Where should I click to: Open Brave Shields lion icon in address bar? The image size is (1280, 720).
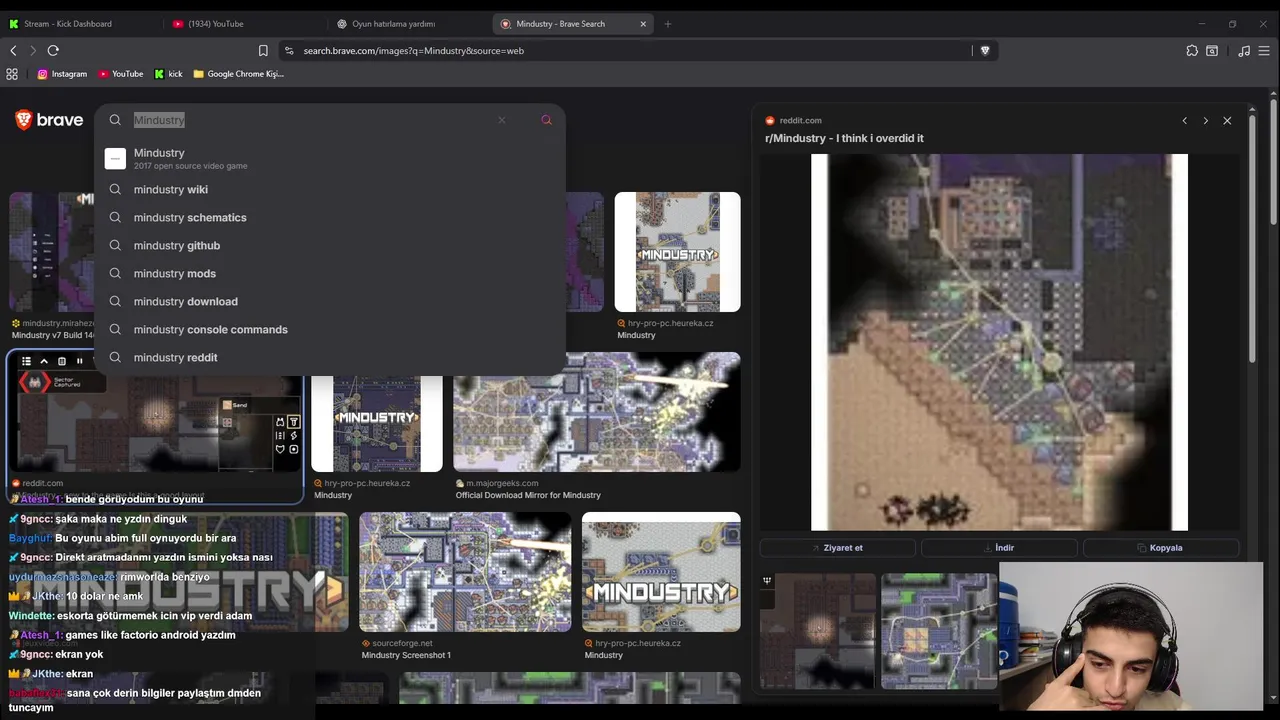pyautogui.click(x=985, y=50)
